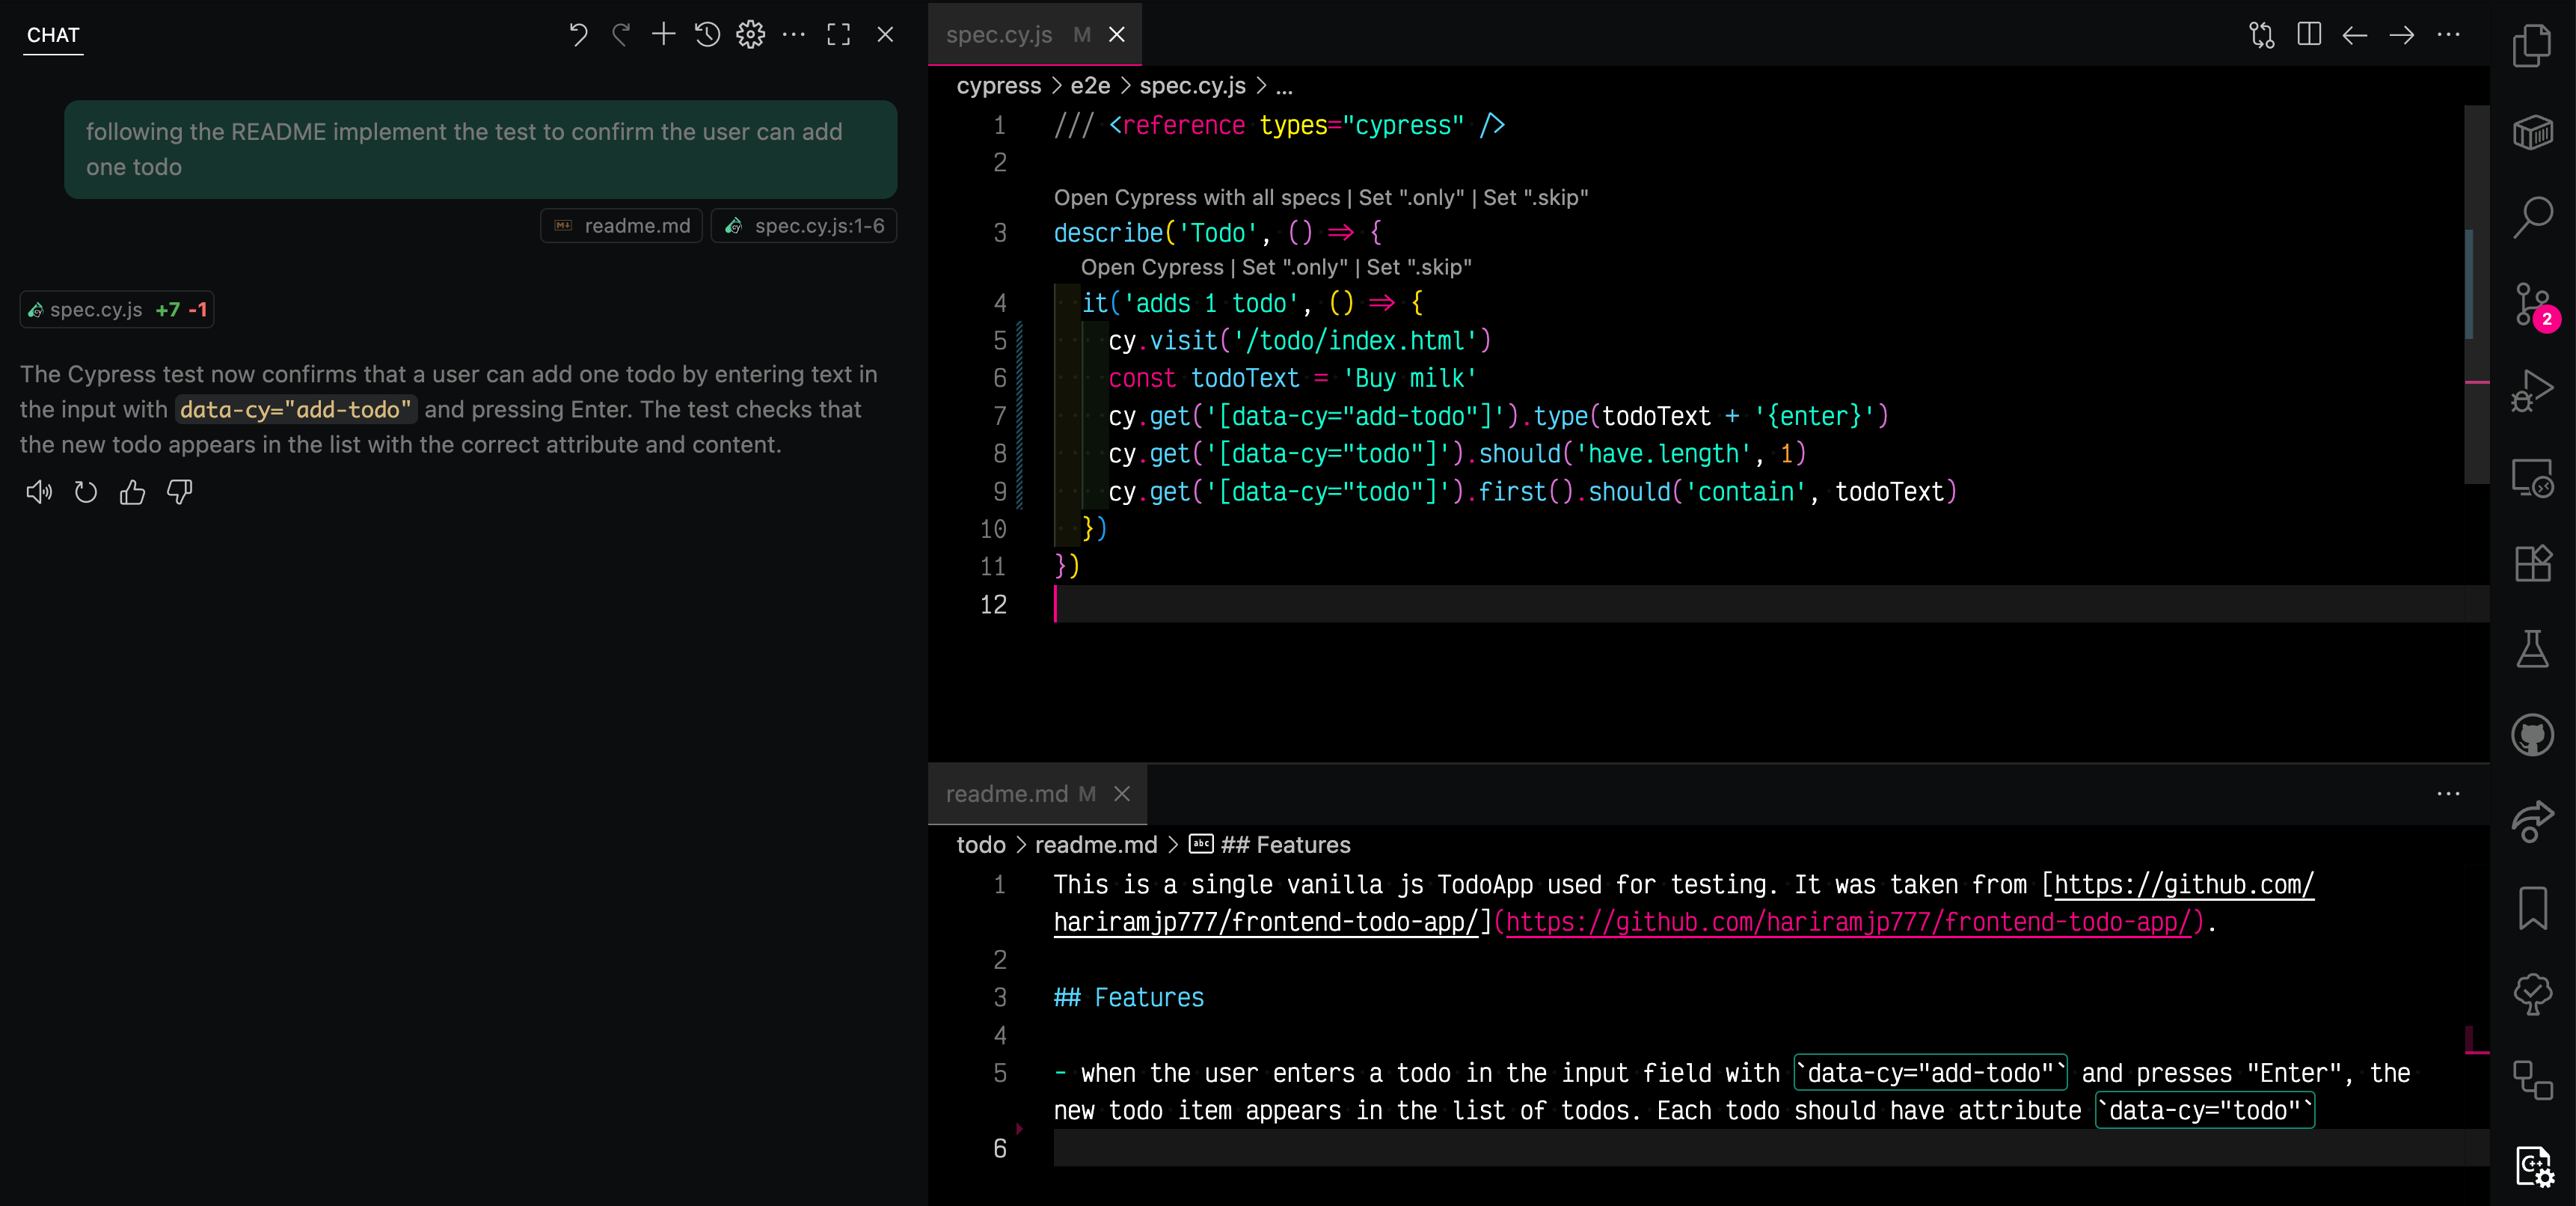The width and height of the screenshot is (2576, 1206).
Task: Expand ## Features breadcrumb symbol
Action: (x=1270, y=845)
